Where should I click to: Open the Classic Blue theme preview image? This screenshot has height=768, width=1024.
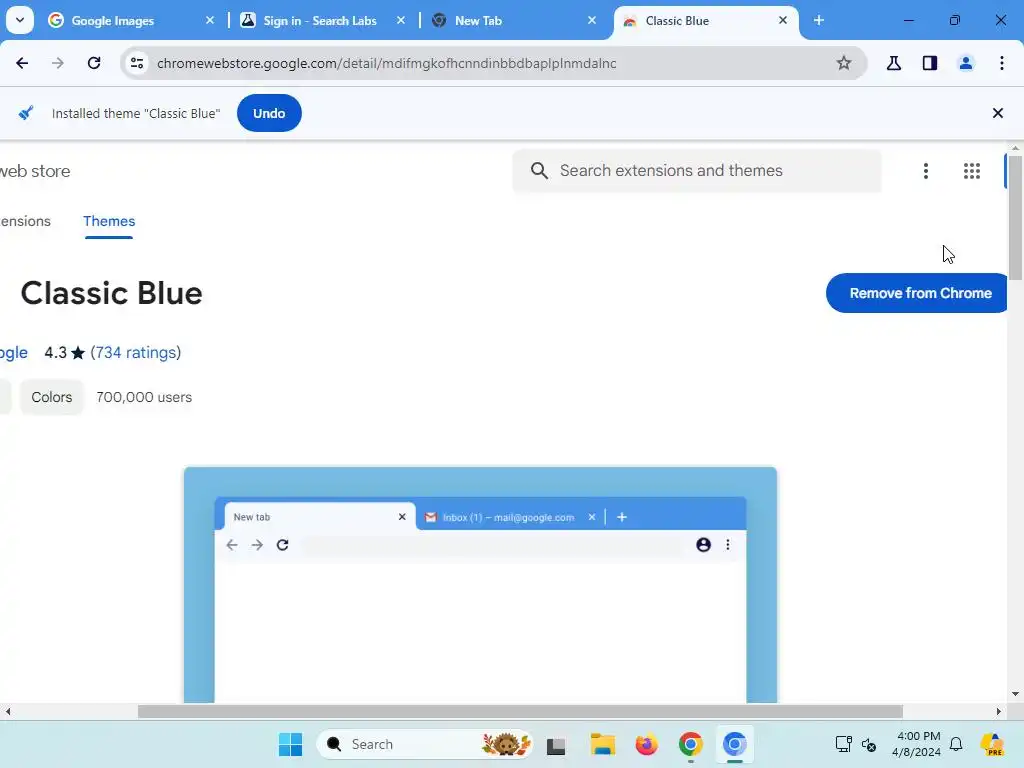481,584
